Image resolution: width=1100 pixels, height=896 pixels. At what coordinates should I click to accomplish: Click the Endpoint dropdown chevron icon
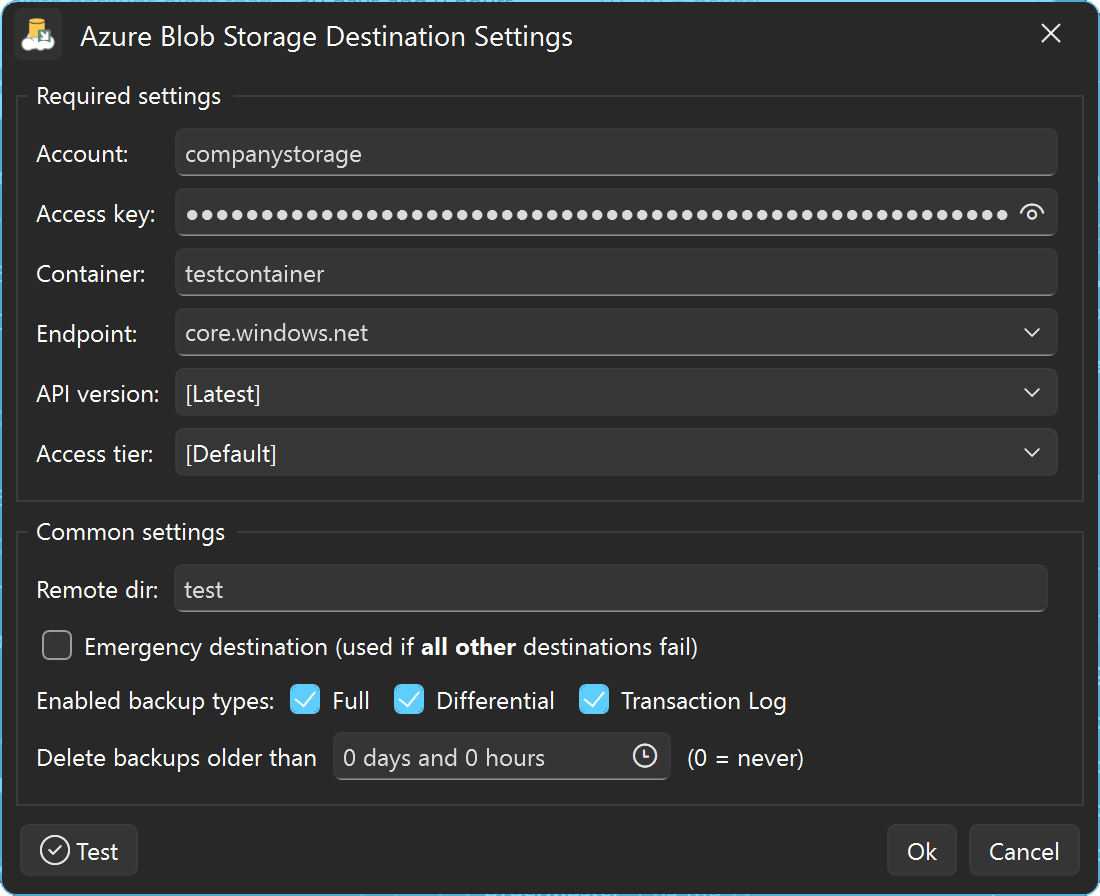pyautogui.click(x=1031, y=332)
